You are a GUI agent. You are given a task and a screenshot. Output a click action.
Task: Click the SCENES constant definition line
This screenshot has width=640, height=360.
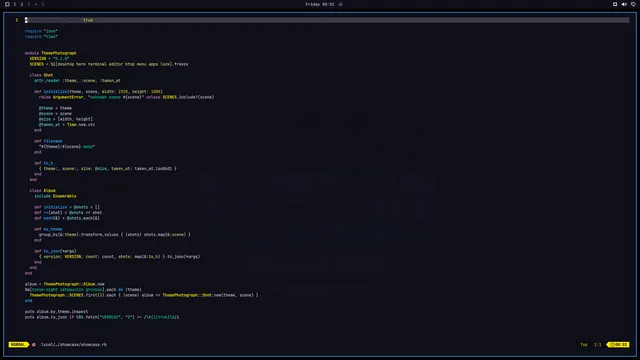[109, 64]
